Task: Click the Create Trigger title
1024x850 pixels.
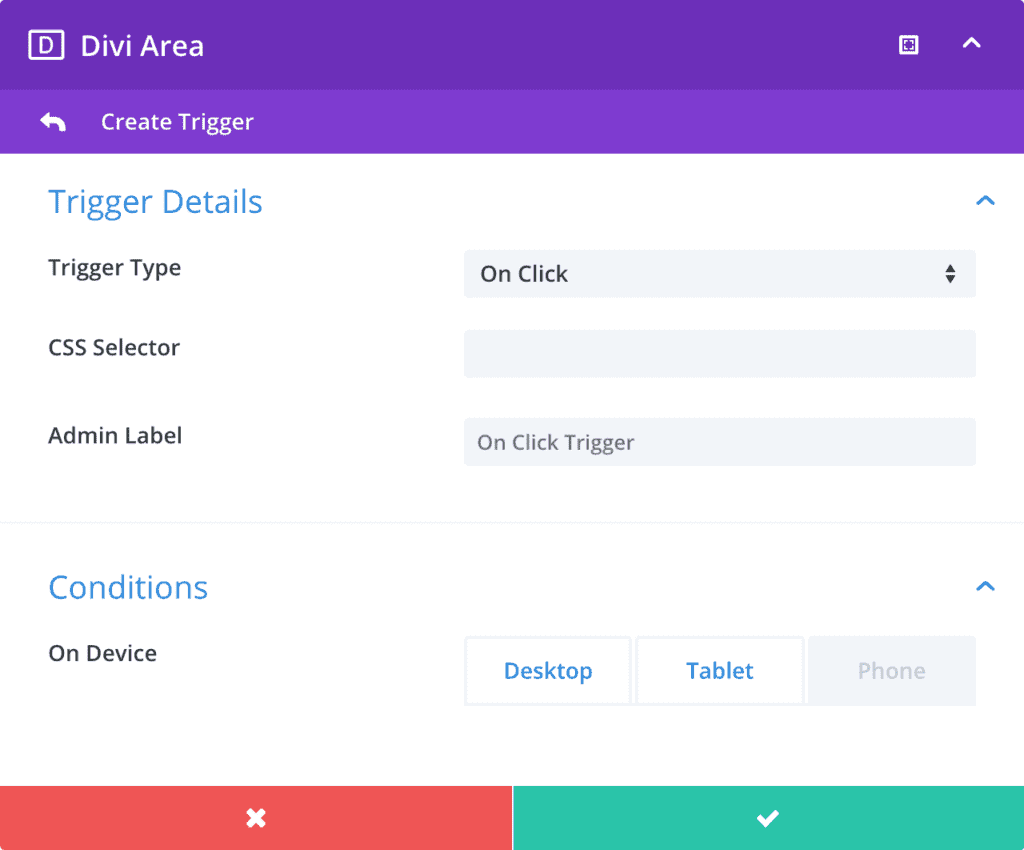Action: 177,122
